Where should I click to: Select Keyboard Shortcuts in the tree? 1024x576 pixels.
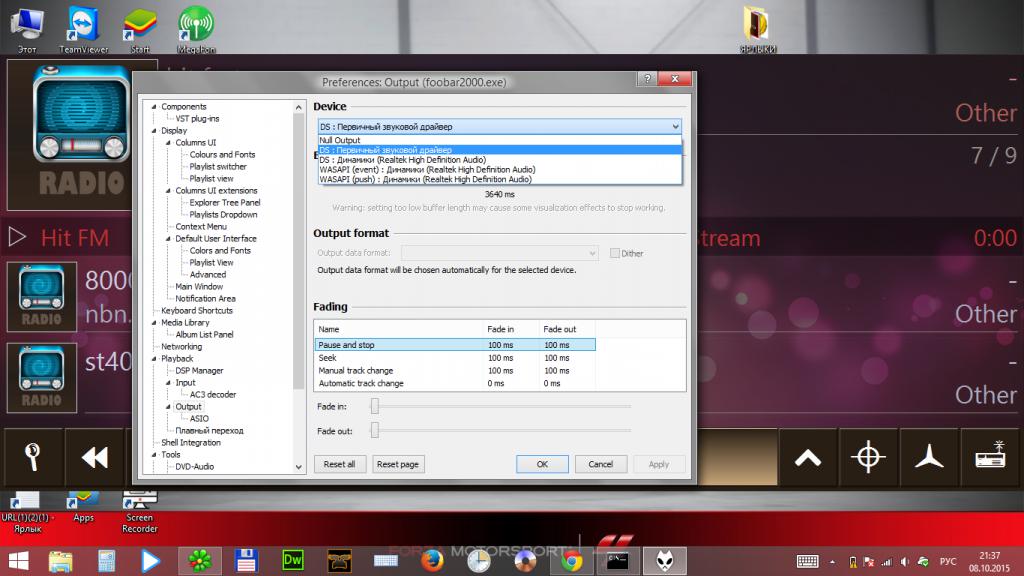point(197,311)
